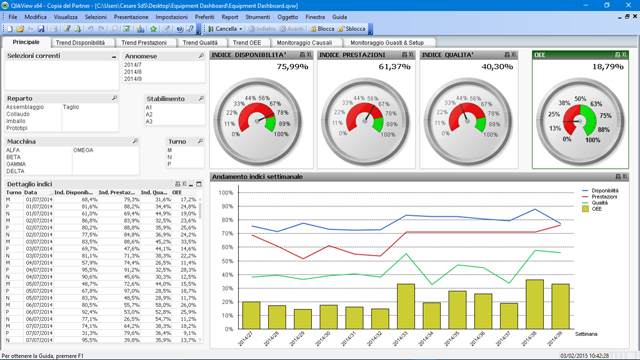Screen dimensions: 640x360
Task: Activate the What's This help pointer
Action: [190, 29]
